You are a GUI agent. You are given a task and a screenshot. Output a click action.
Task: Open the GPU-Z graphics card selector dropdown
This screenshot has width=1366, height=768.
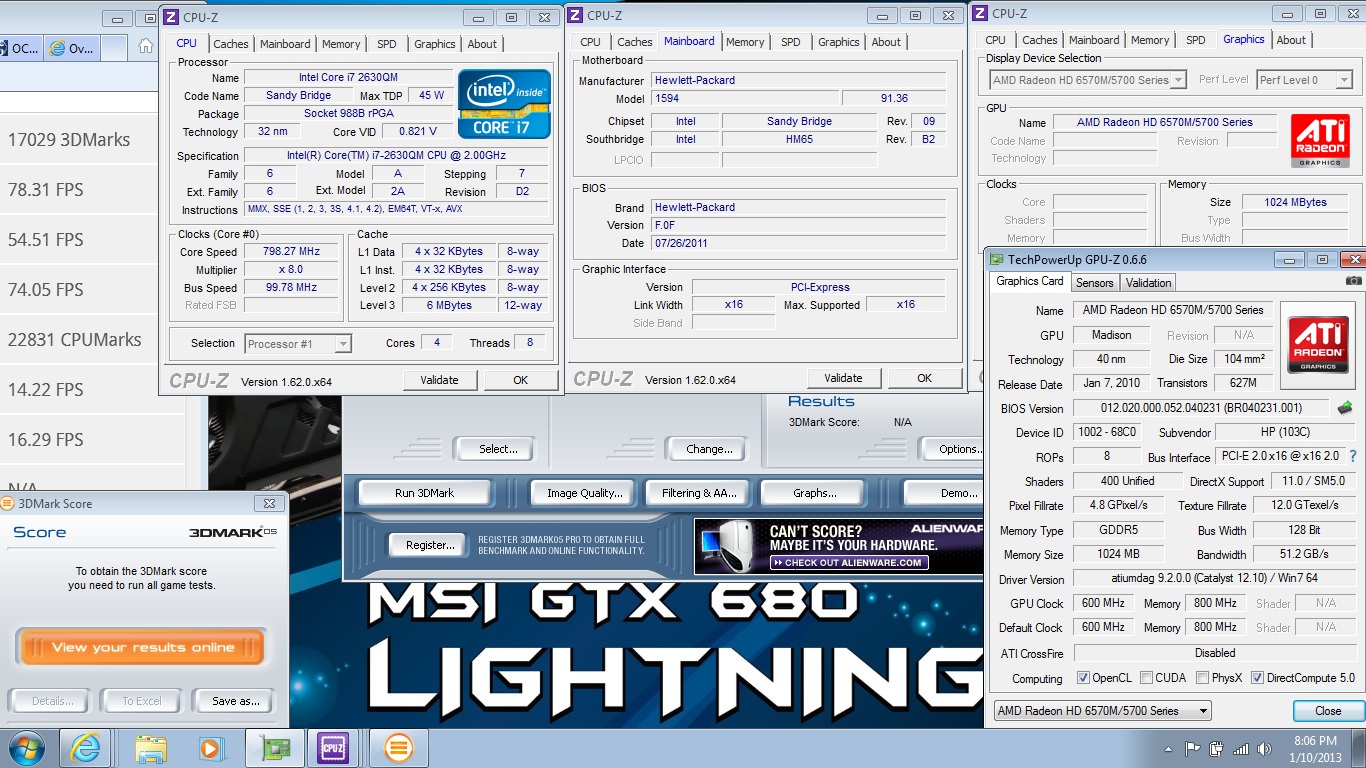[1102, 711]
